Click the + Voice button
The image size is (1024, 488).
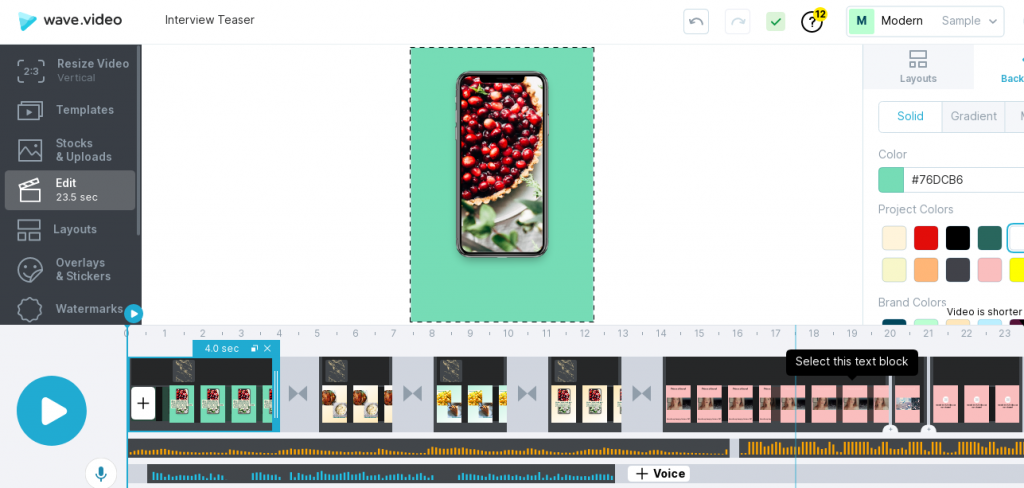(x=659, y=474)
